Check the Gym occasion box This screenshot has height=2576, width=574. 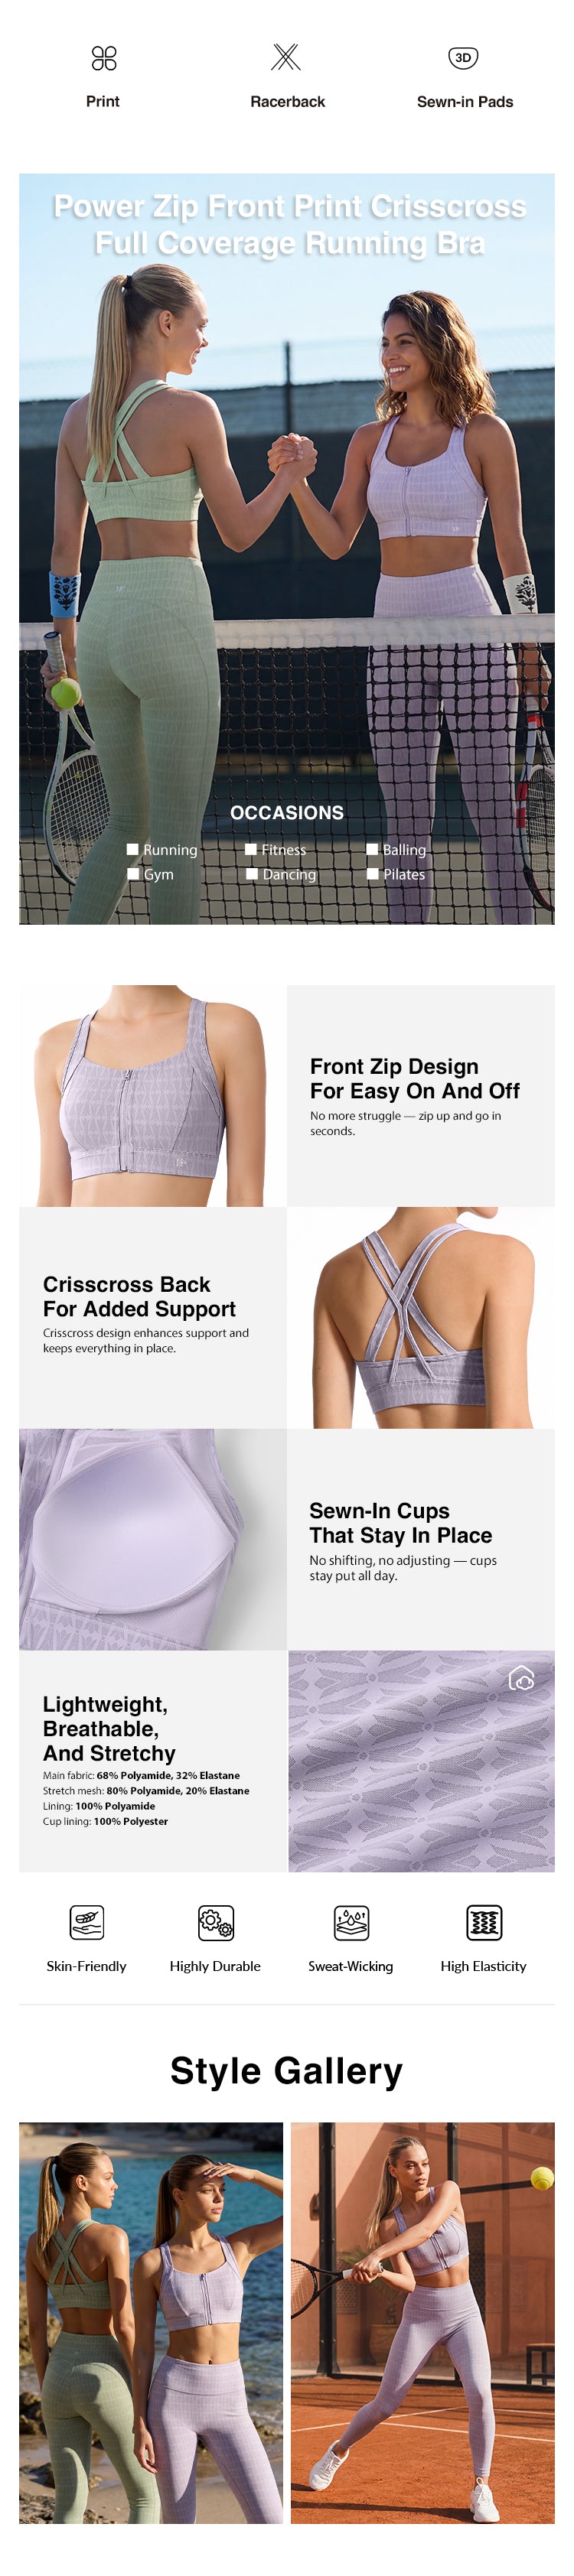133,873
